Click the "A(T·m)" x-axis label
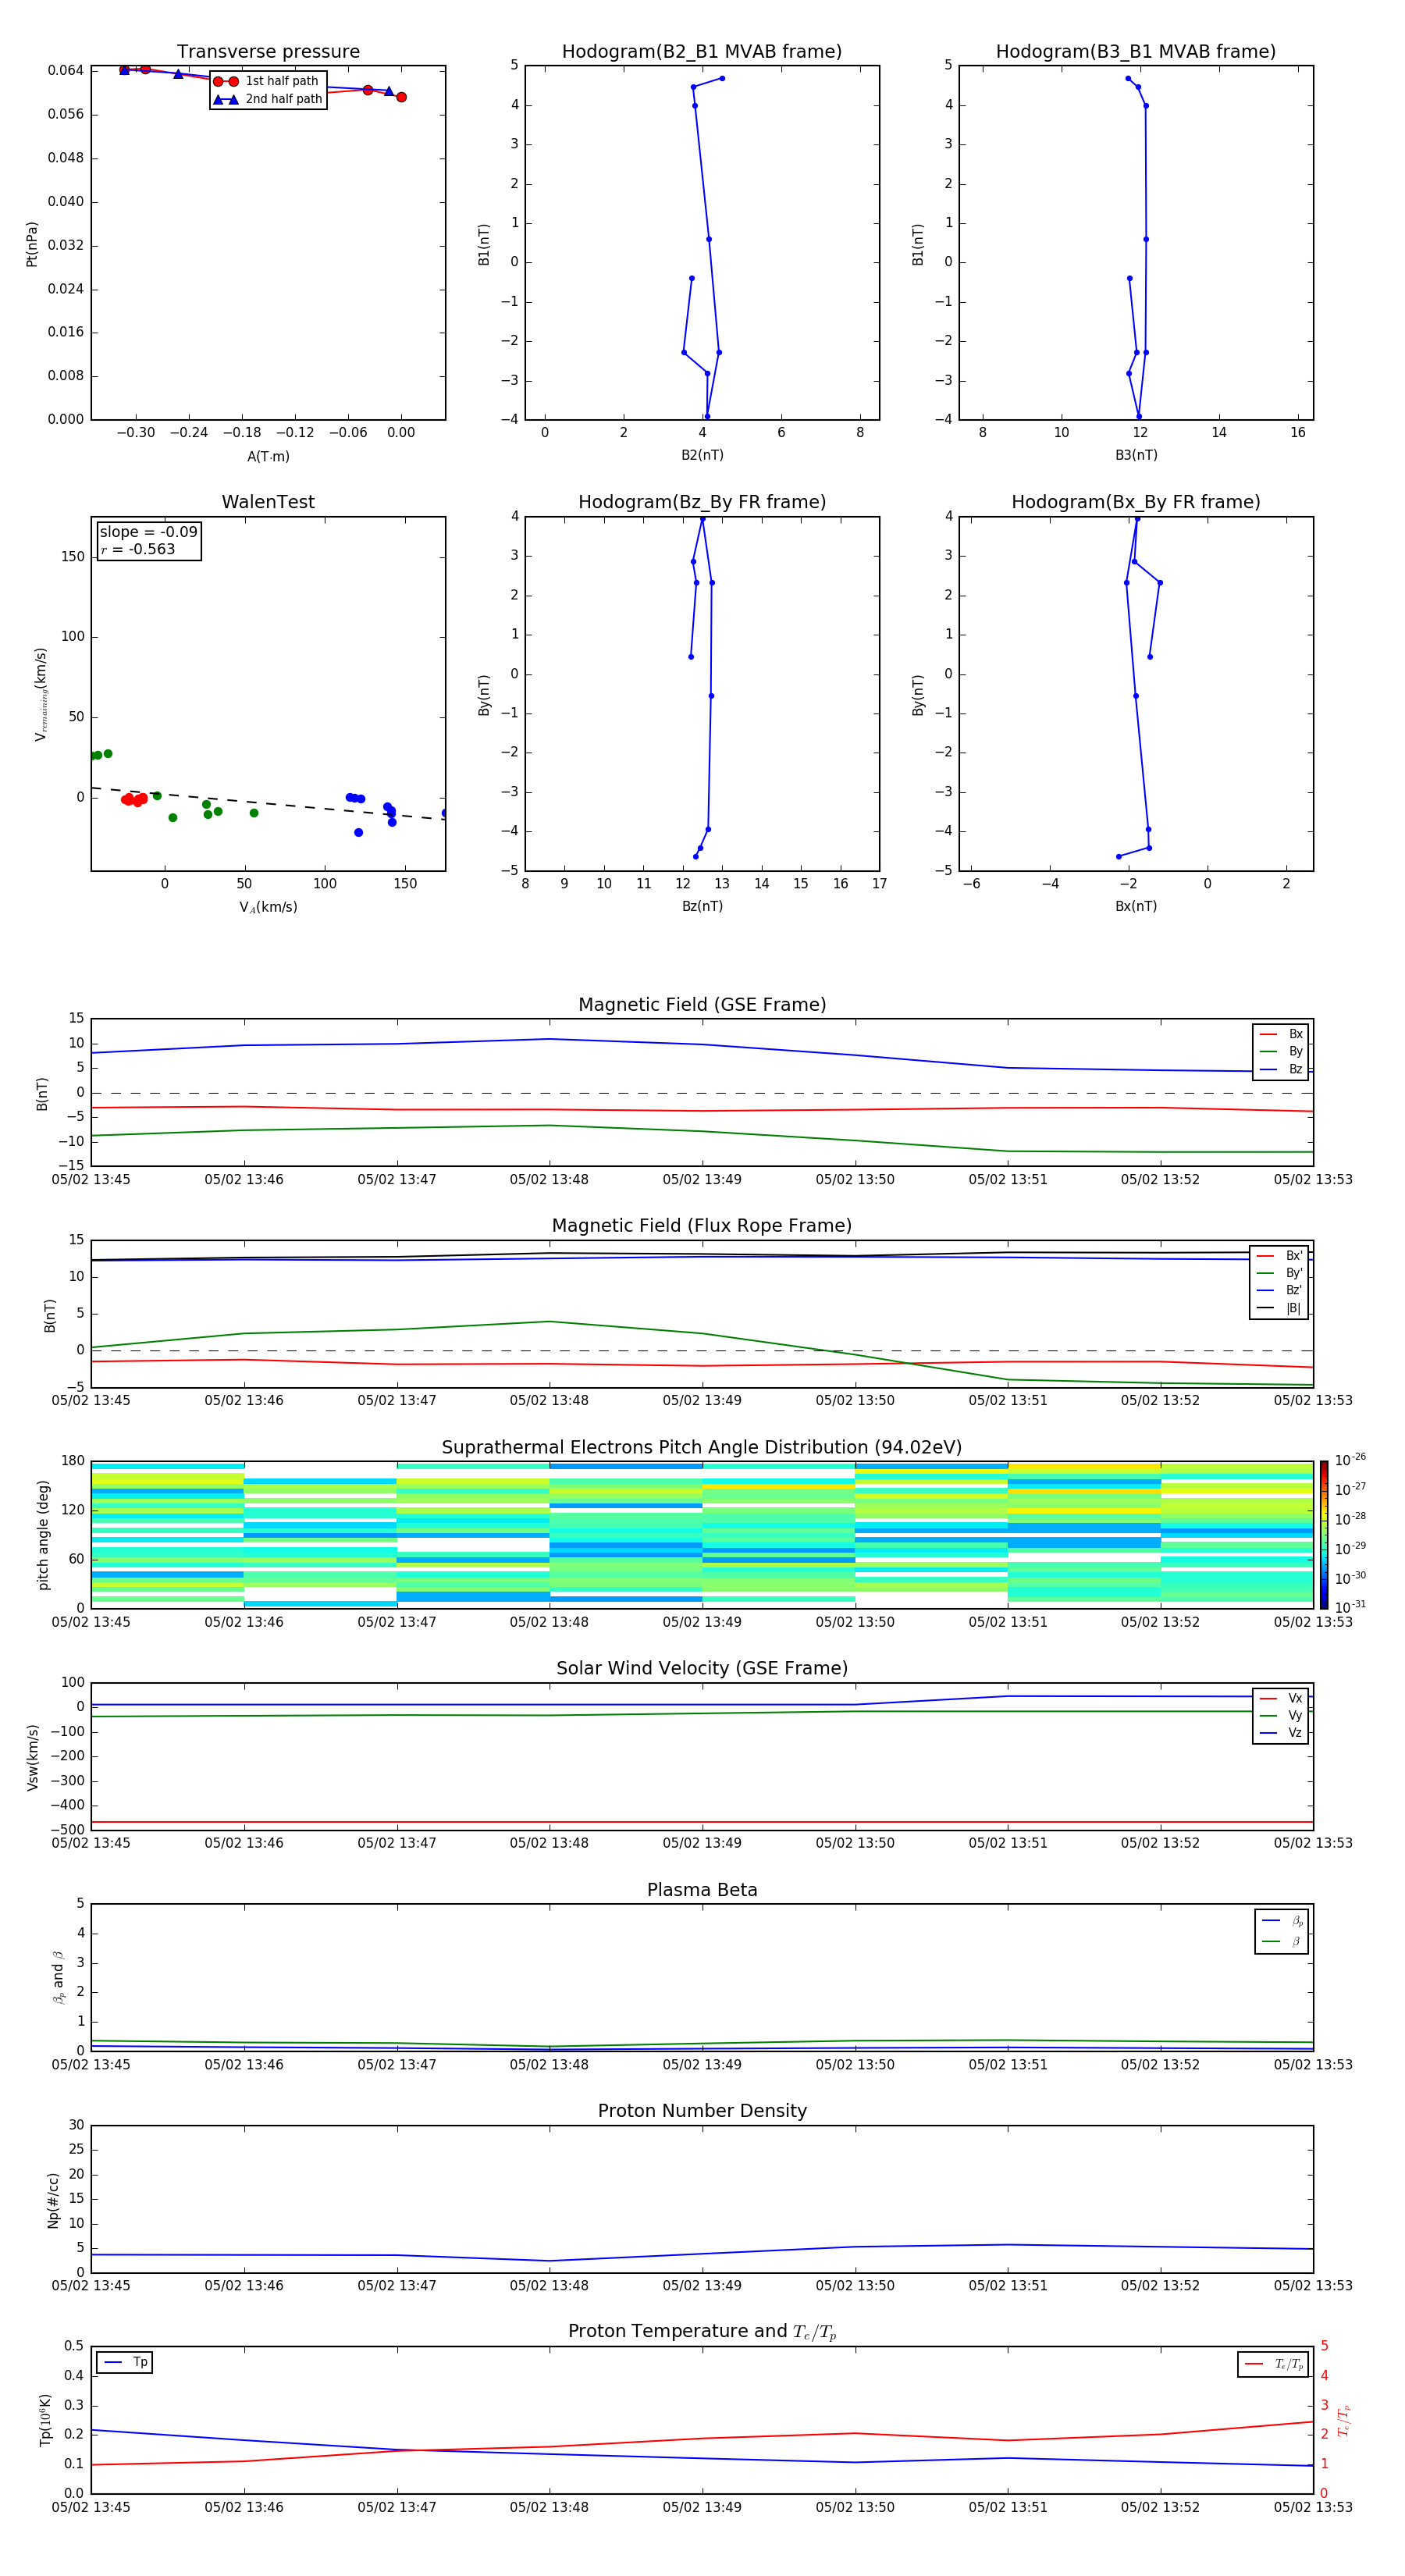The width and height of the screenshot is (1405, 2576). tap(268, 456)
